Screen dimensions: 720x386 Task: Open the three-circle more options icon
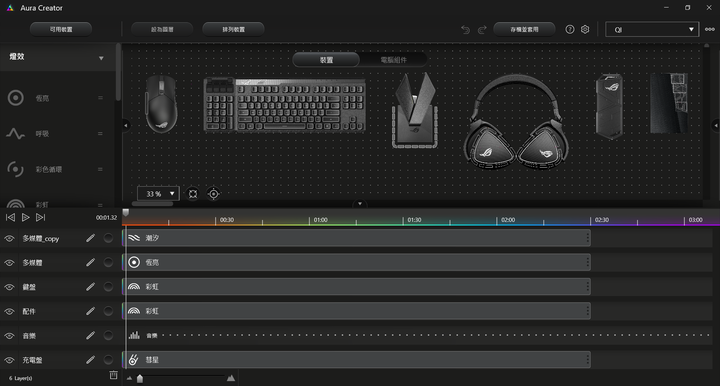(x=710, y=29)
